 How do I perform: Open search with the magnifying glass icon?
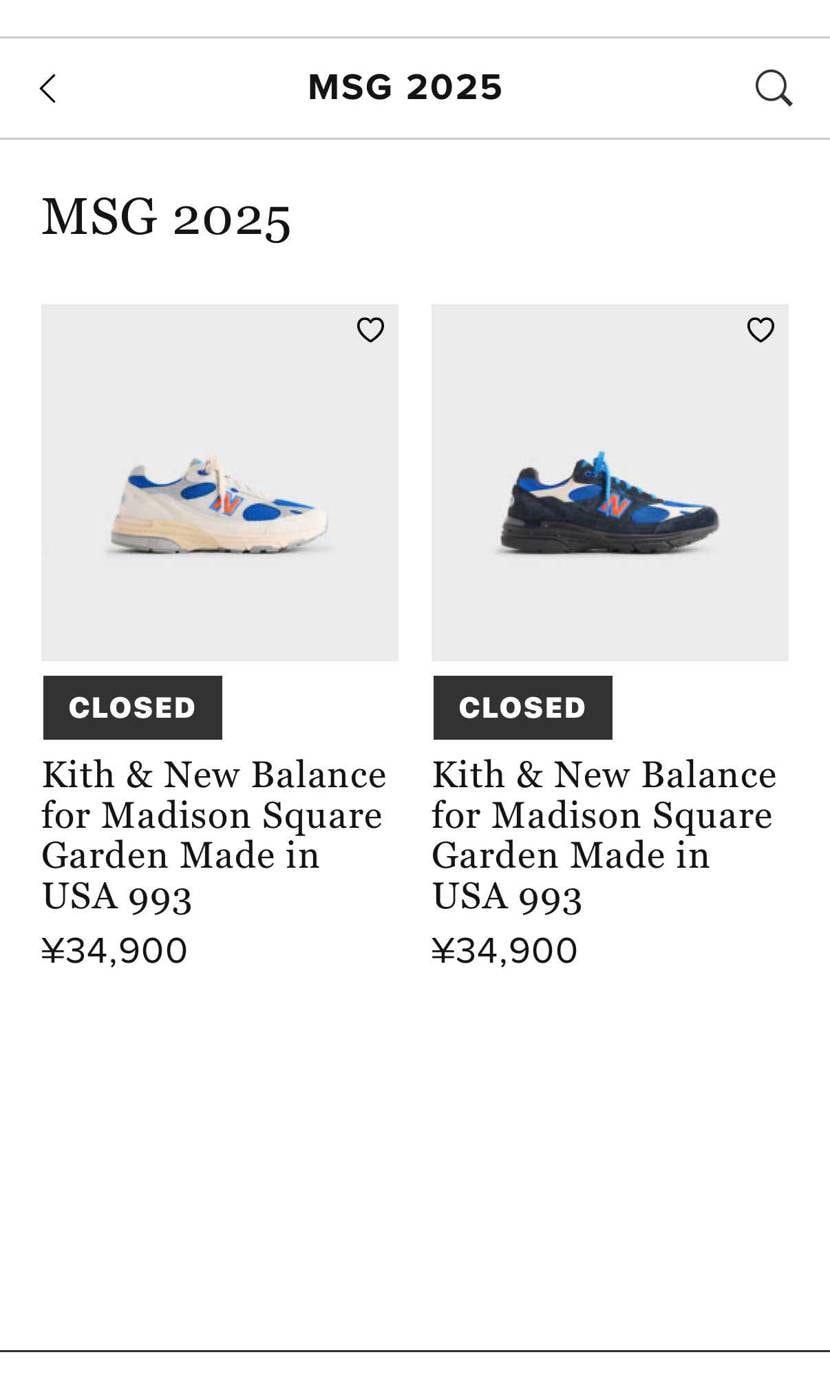pyautogui.click(x=773, y=88)
